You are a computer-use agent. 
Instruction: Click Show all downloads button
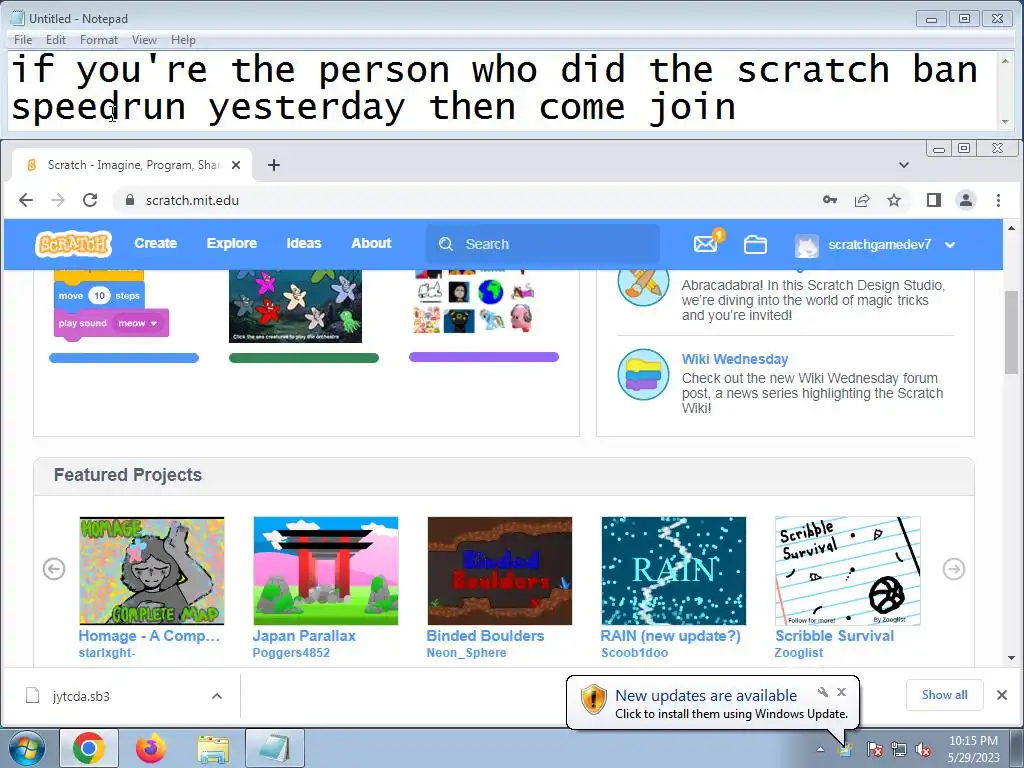point(944,695)
